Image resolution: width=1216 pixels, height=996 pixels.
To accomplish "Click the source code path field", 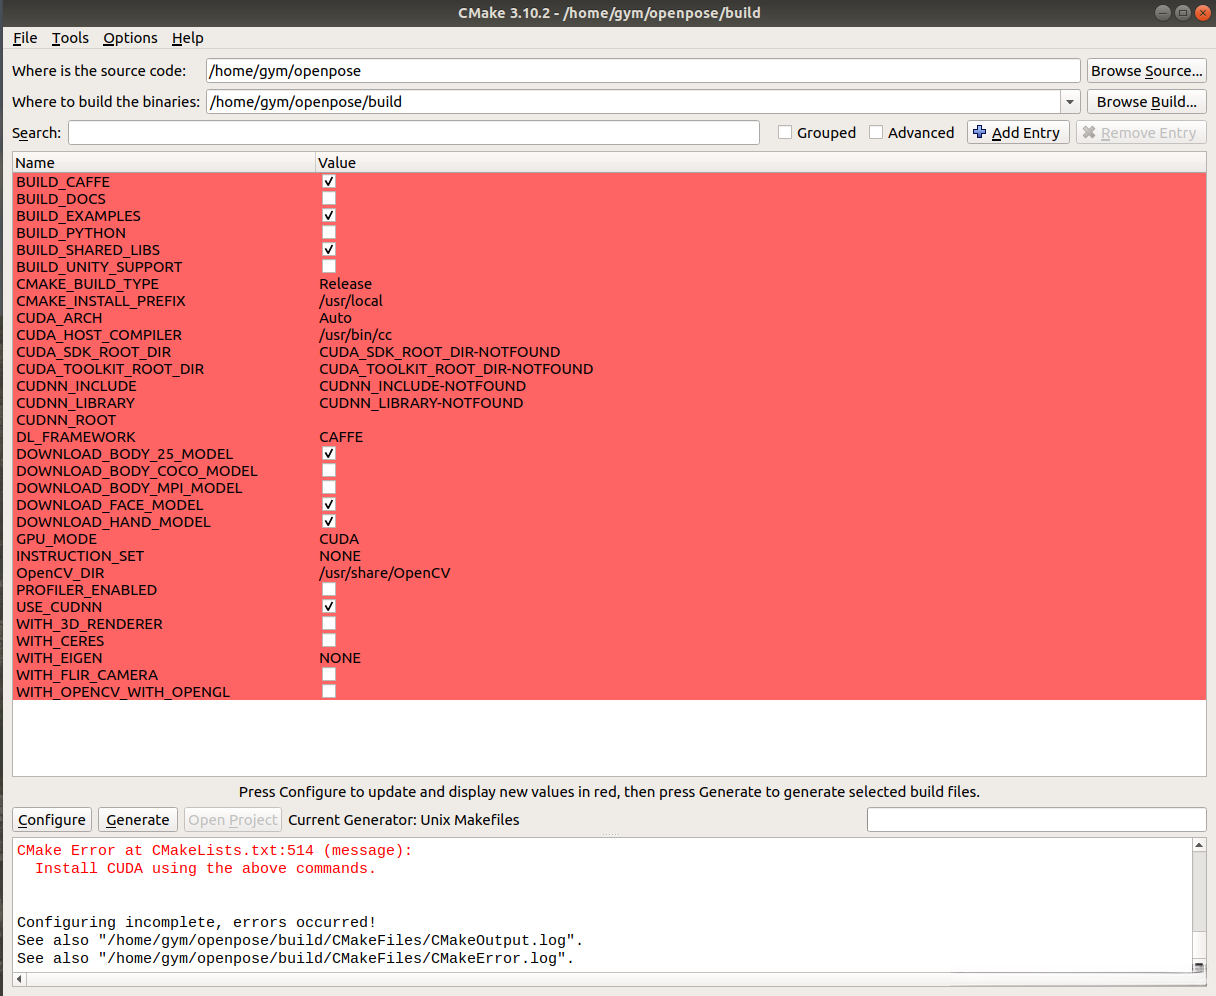I will pyautogui.click(x=643, y=71).
